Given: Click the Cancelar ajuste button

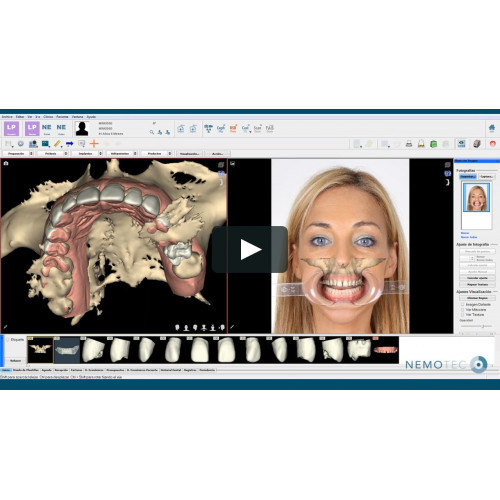Looking at the screenshot, I should pyautogui.click(x=478, y=278).
